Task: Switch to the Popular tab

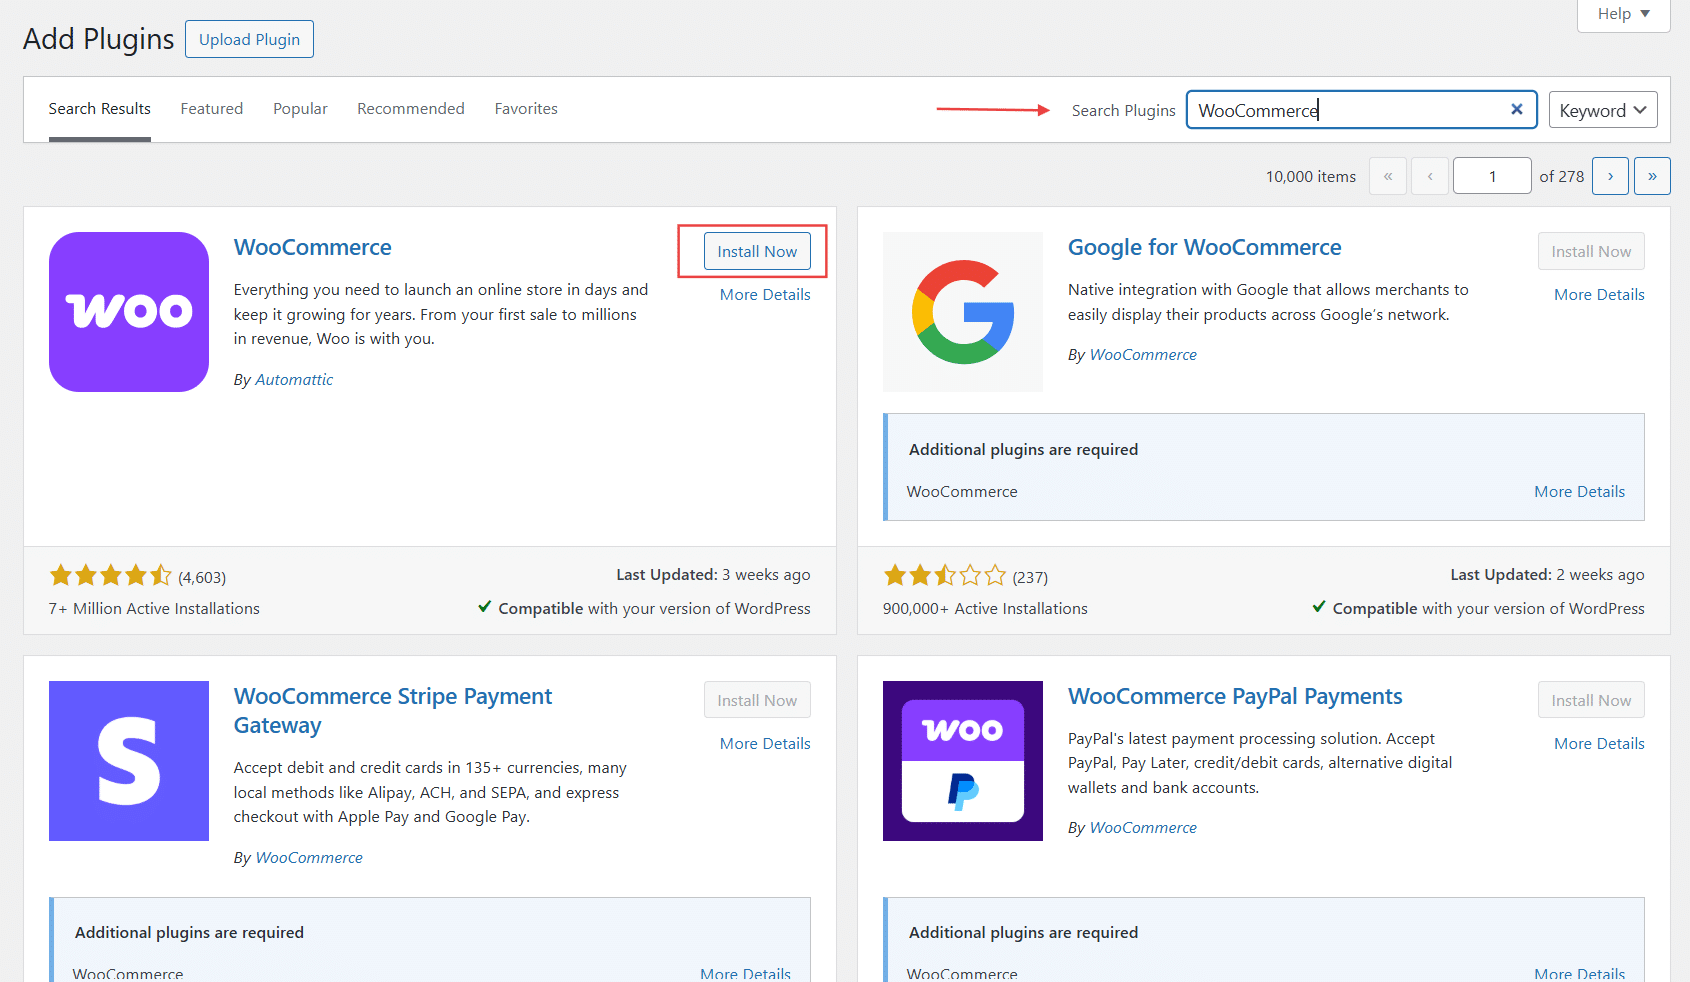Action: point(300,109)
